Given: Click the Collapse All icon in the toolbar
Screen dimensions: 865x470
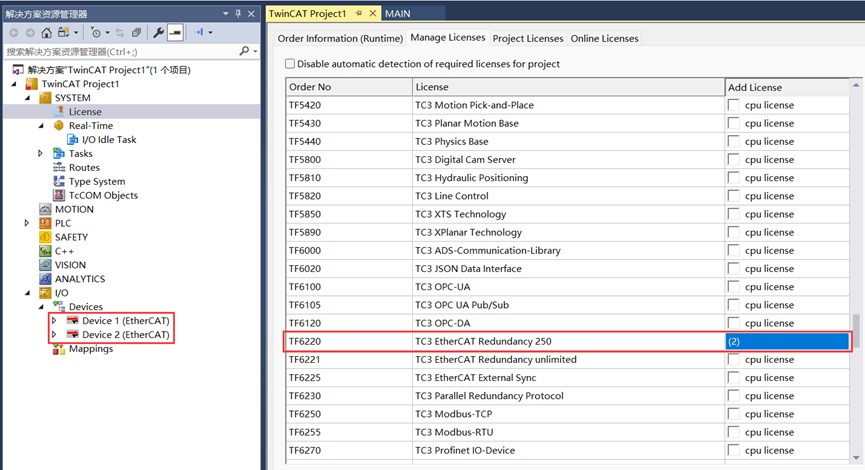Looking at the screenshot, I should [x=136, y=33].
